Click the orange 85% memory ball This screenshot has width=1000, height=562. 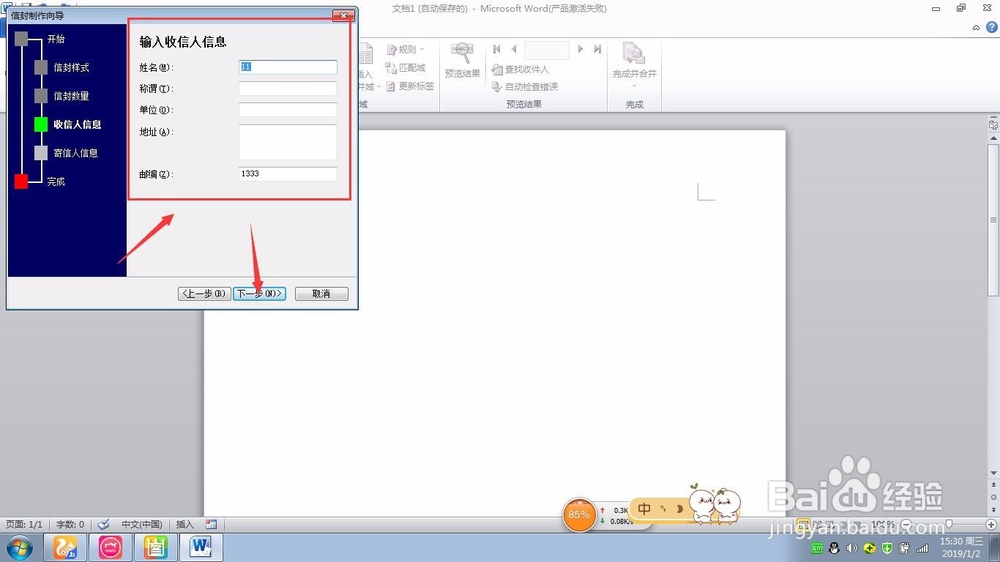[x=579, y=514]
